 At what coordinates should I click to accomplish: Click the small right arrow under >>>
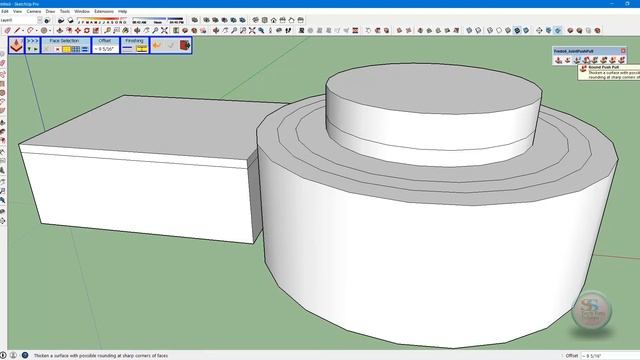pos(36,49)
